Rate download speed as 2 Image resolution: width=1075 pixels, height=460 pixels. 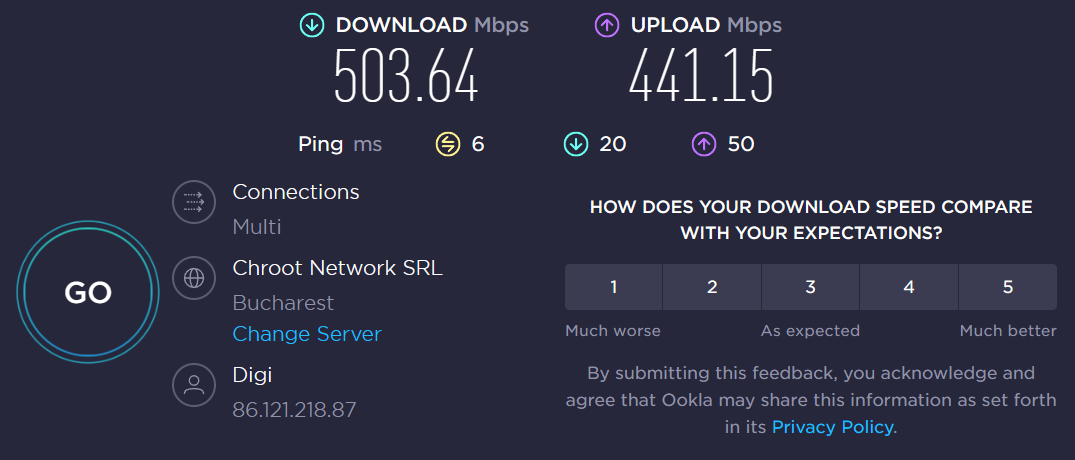pyautogui.click(x=712, y=287)
